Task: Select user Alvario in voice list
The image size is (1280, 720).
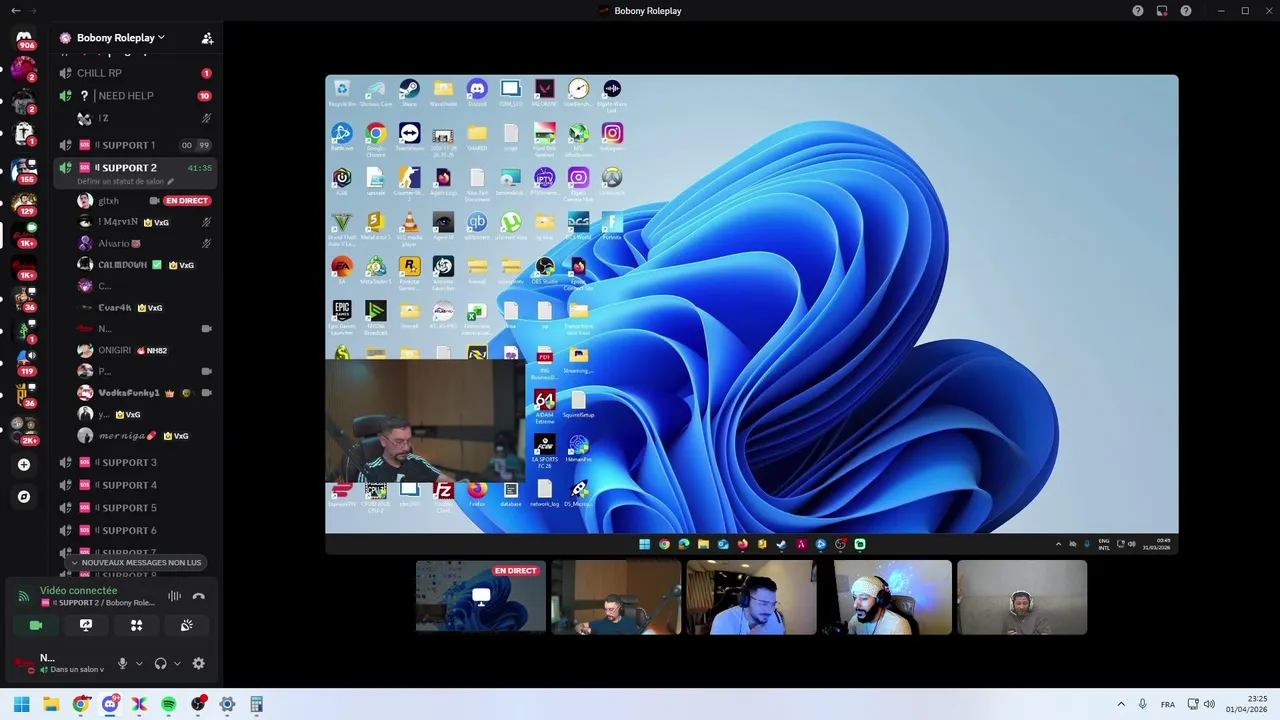Action: tap(144, 243)
